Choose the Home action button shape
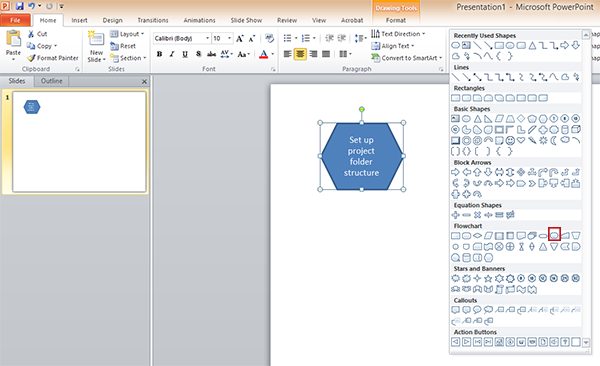 pyautogui.click(x=499, y=341)
